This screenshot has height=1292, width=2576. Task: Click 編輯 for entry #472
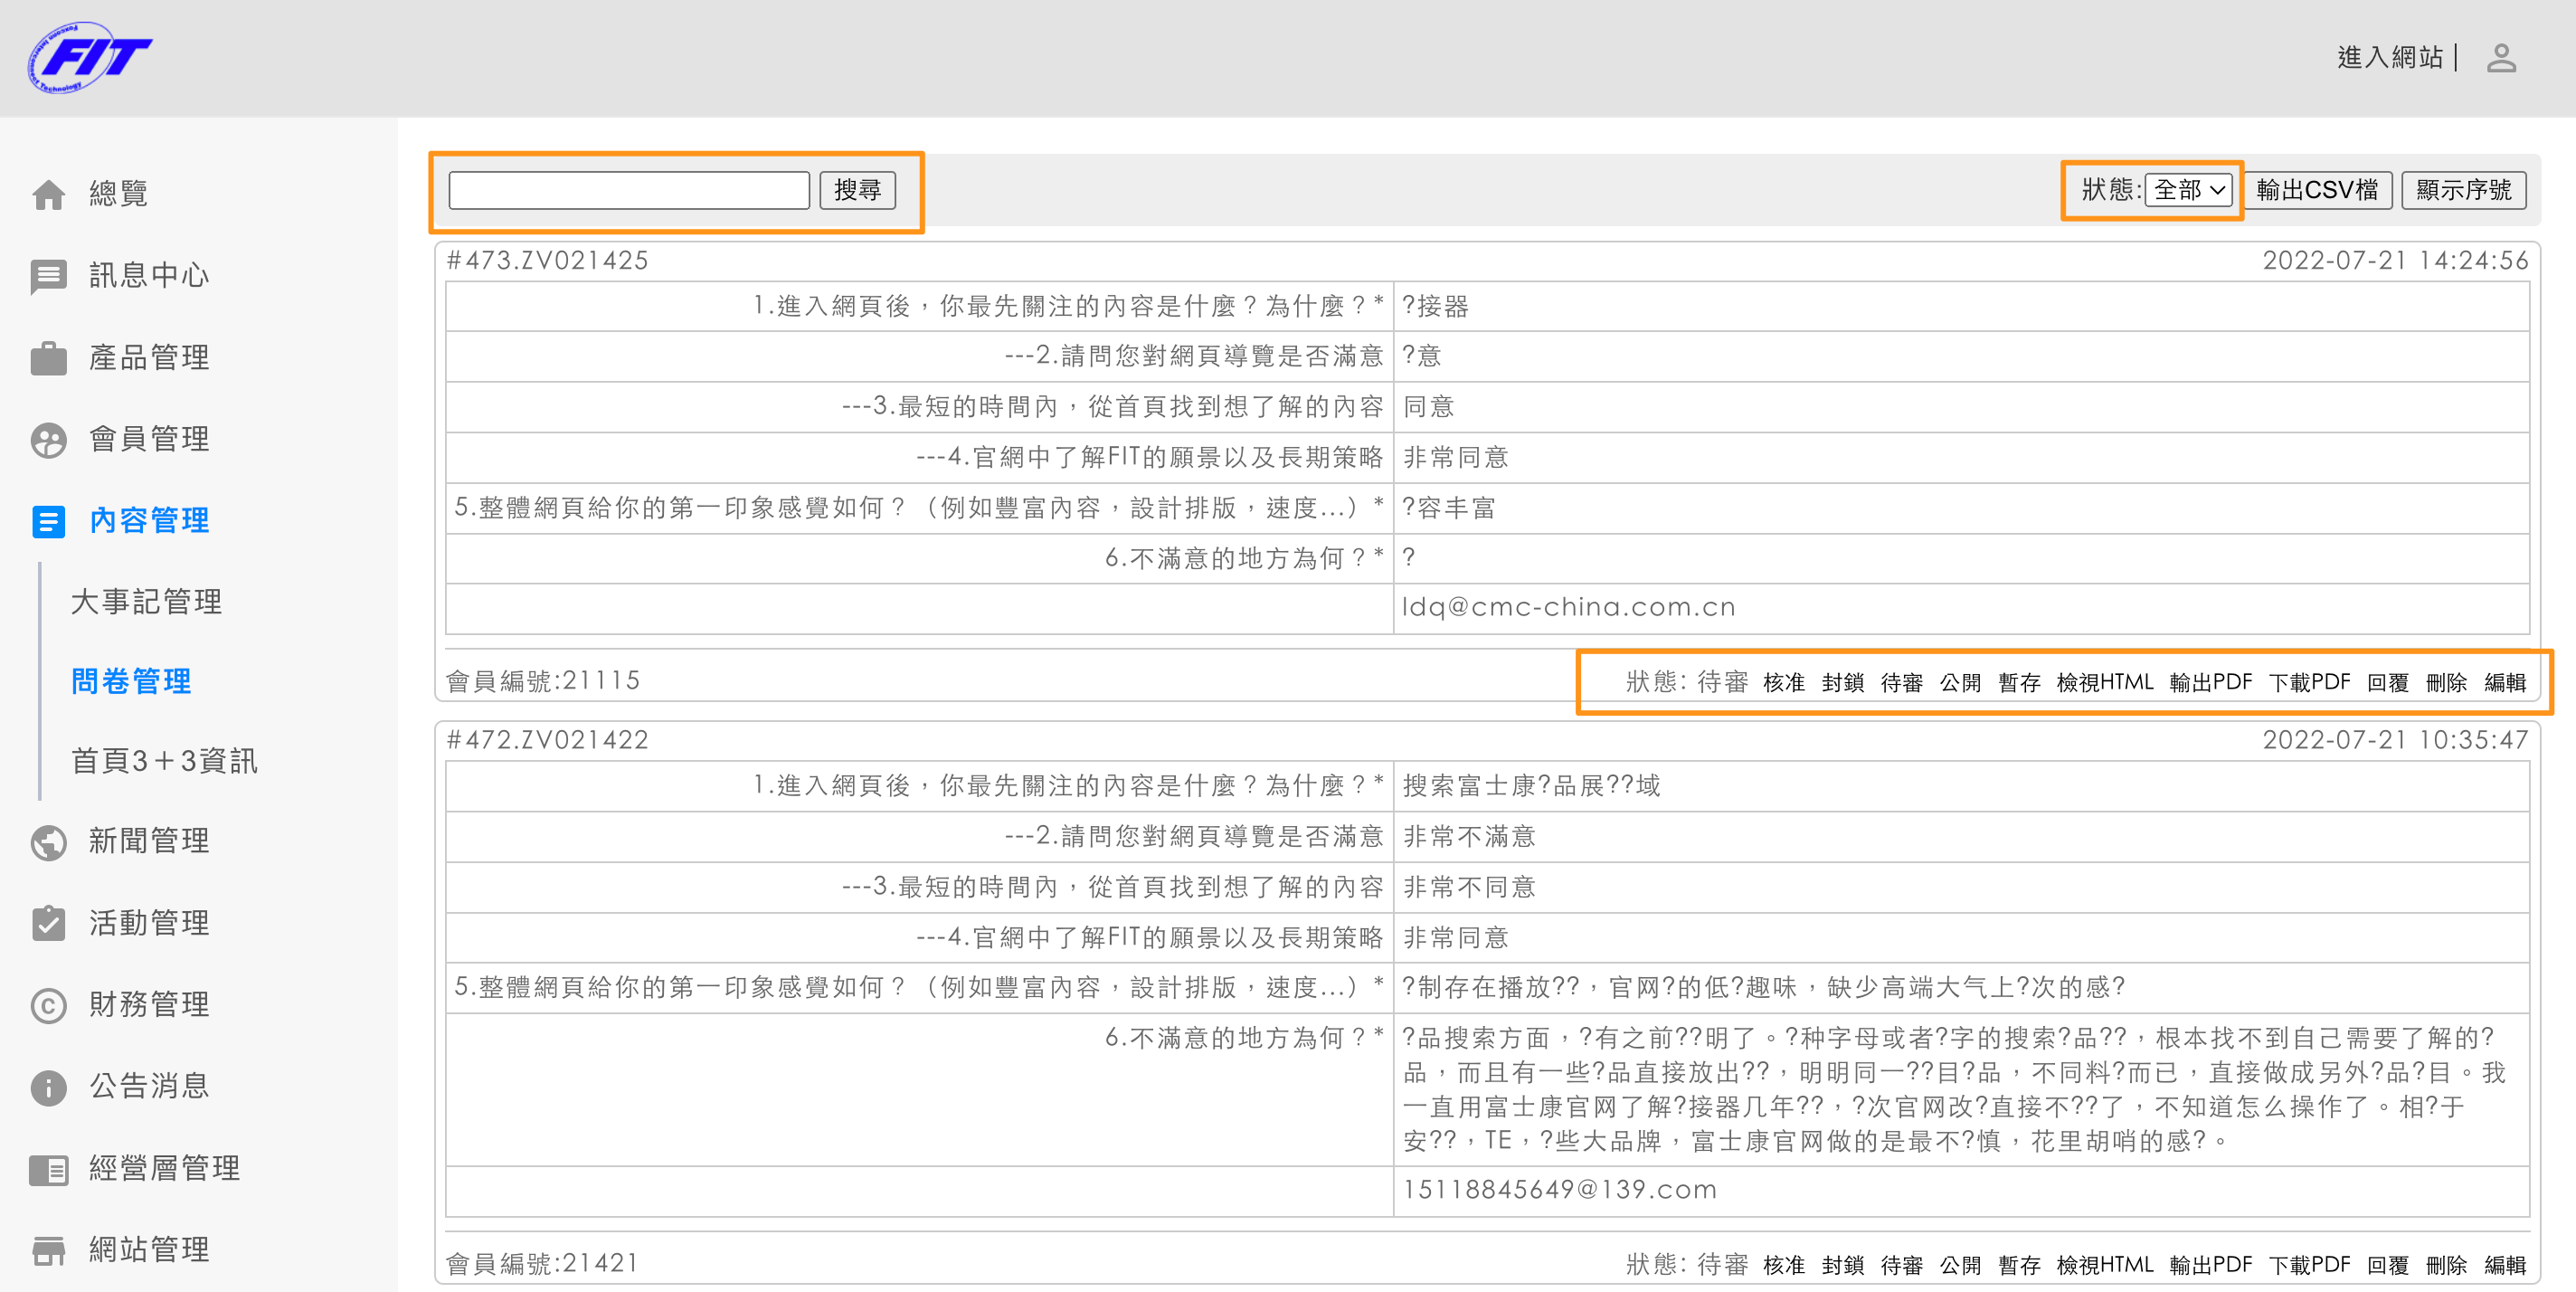(x=2505, y=1266)
